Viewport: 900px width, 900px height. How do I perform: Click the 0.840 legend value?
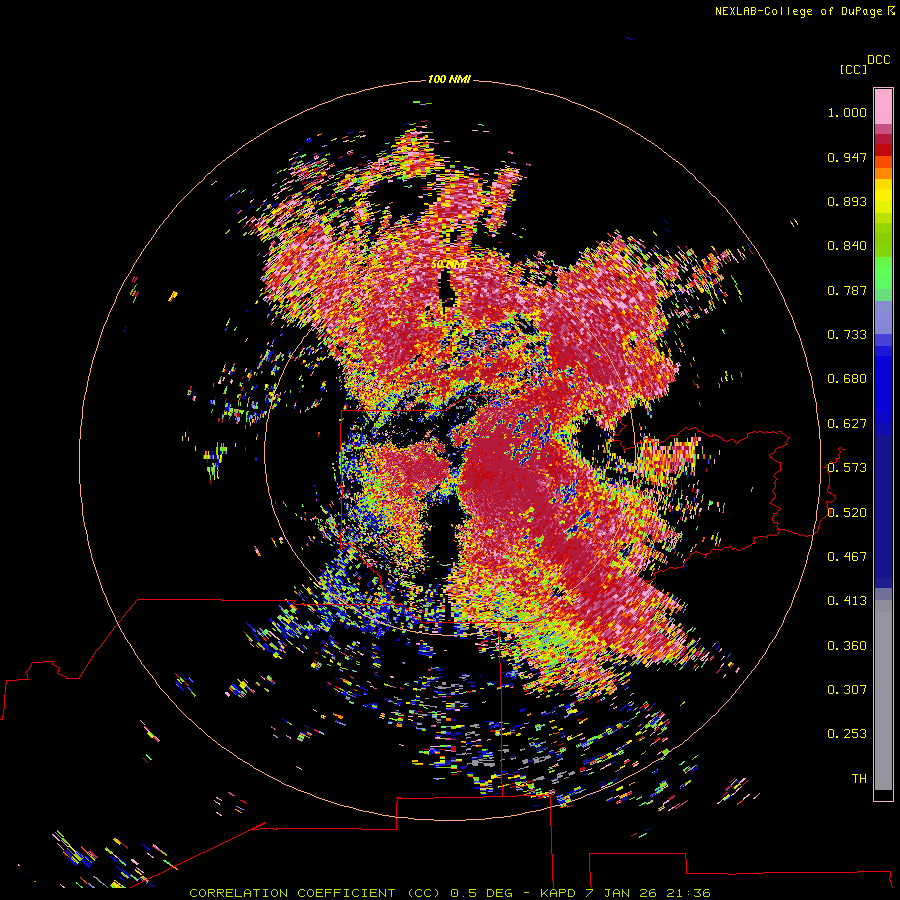[847, 246]
